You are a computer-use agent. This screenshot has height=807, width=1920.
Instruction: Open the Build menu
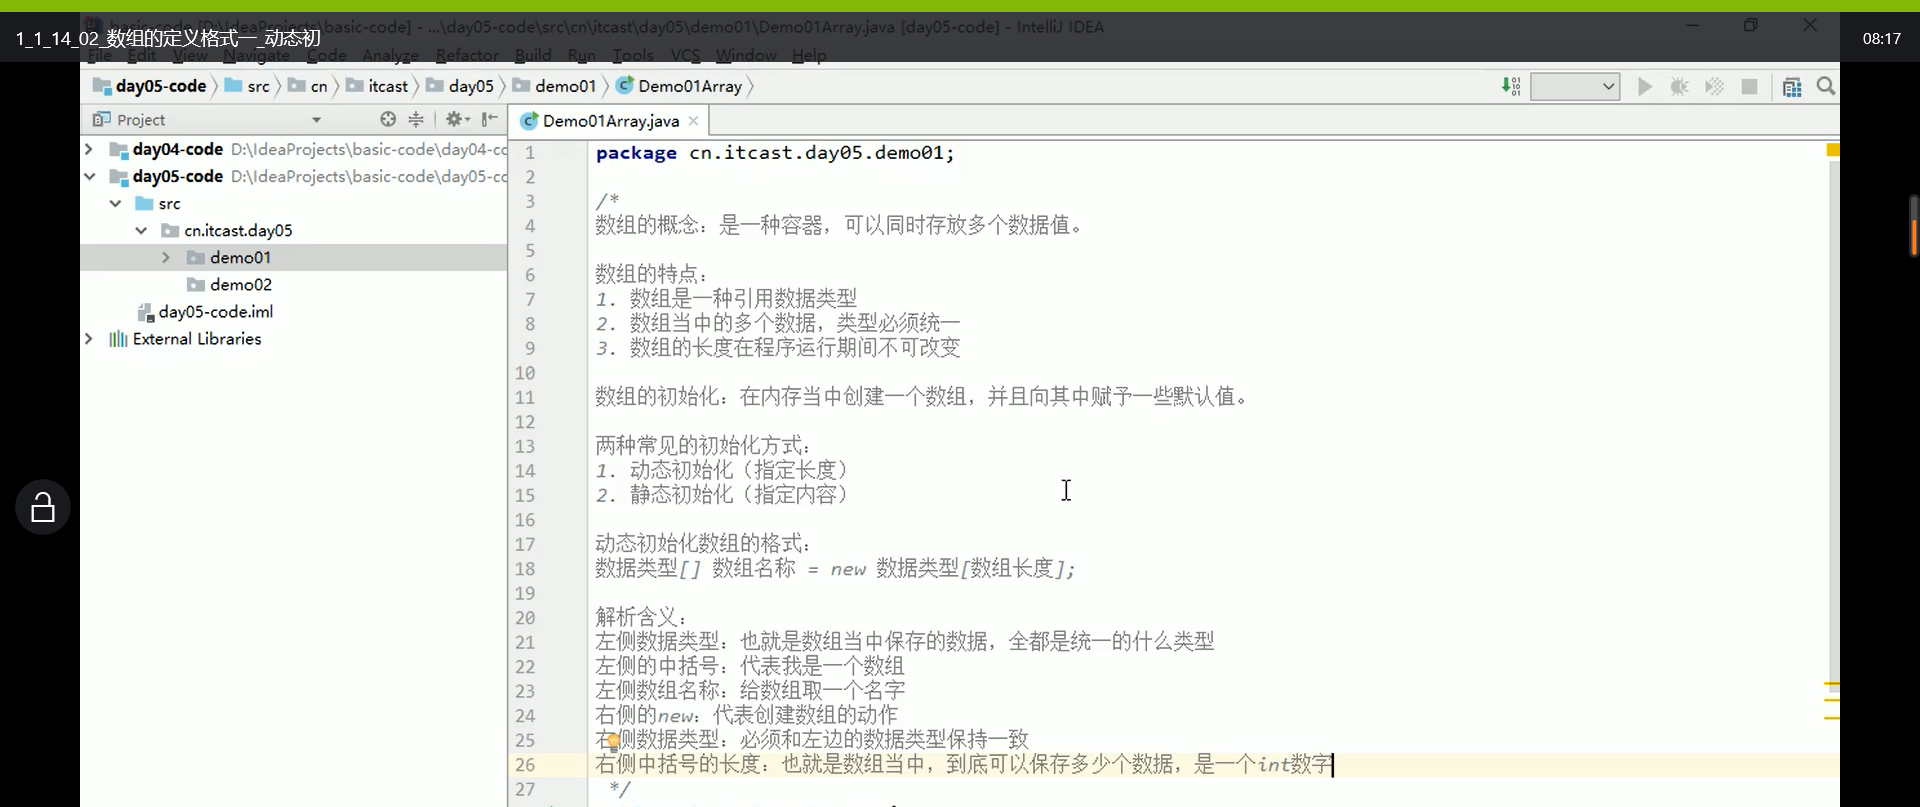point(533,55)
